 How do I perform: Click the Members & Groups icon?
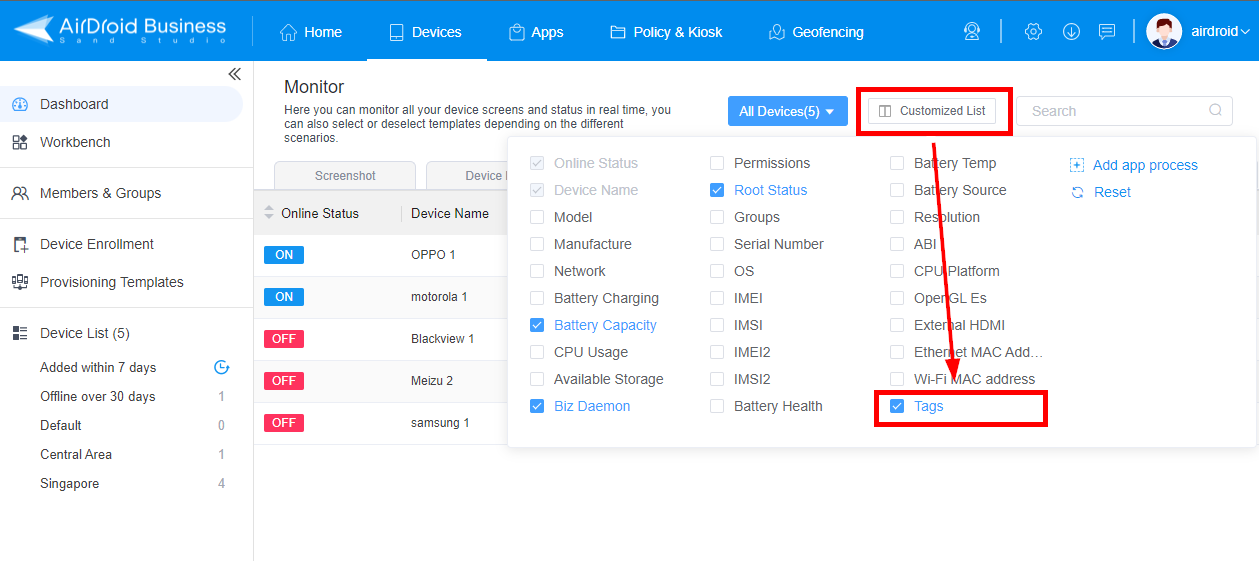(20, 193)
